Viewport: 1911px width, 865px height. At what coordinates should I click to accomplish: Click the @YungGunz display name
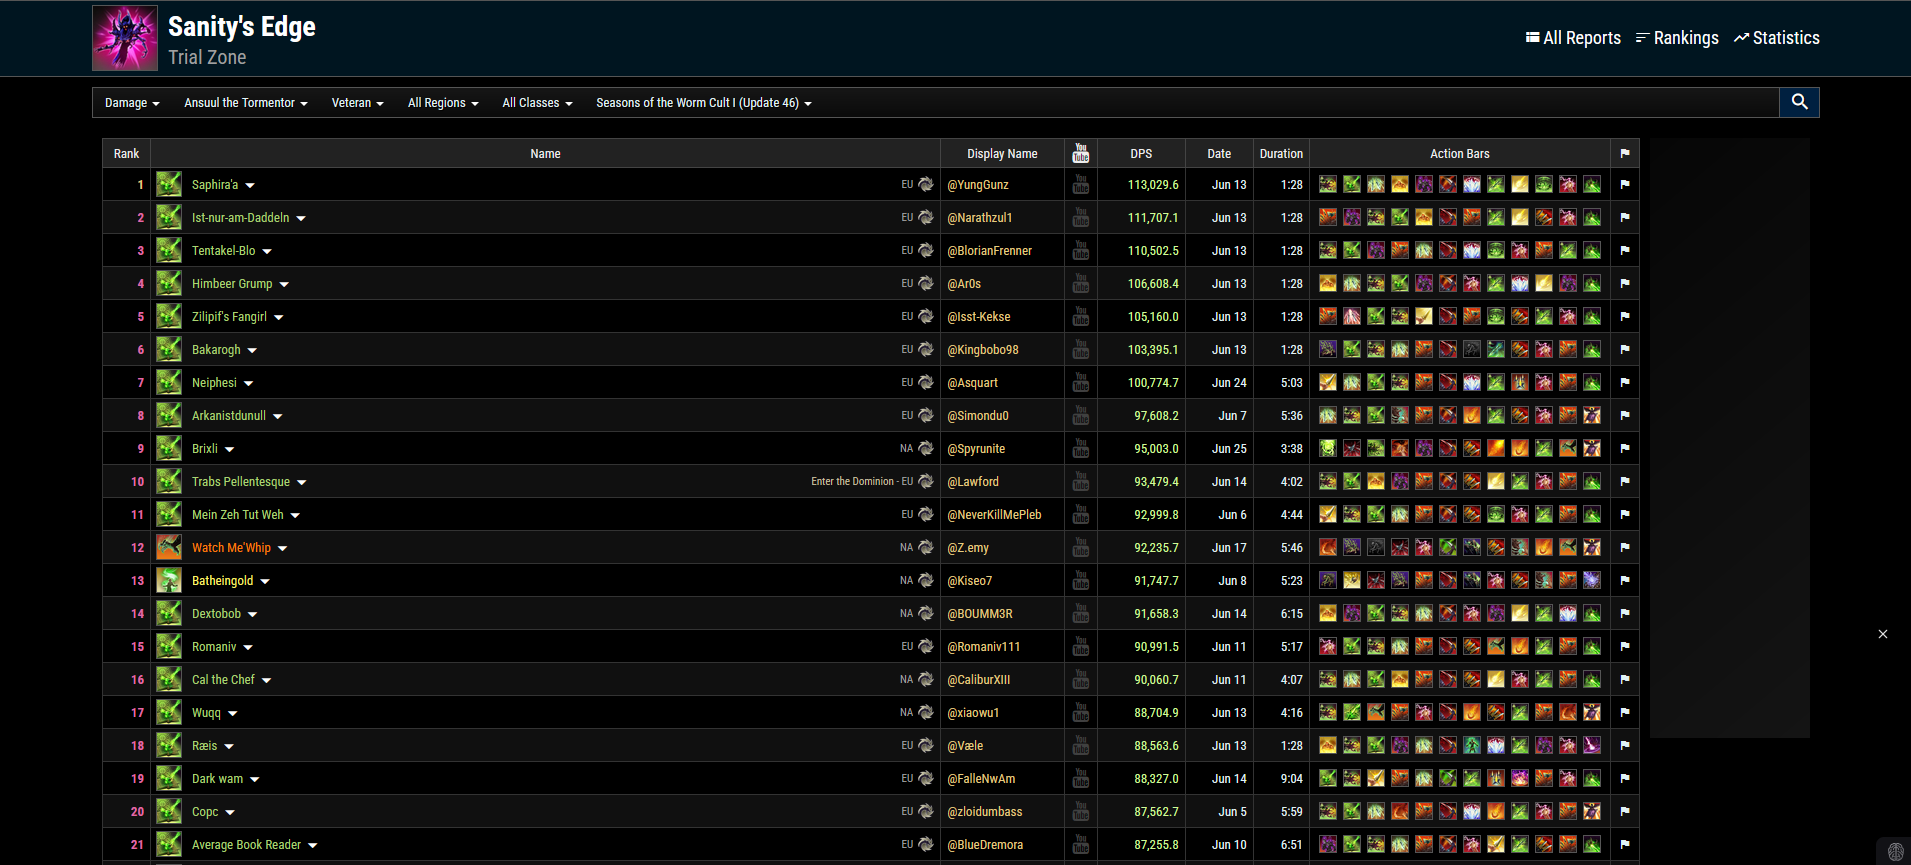click(x=978, y=185)
